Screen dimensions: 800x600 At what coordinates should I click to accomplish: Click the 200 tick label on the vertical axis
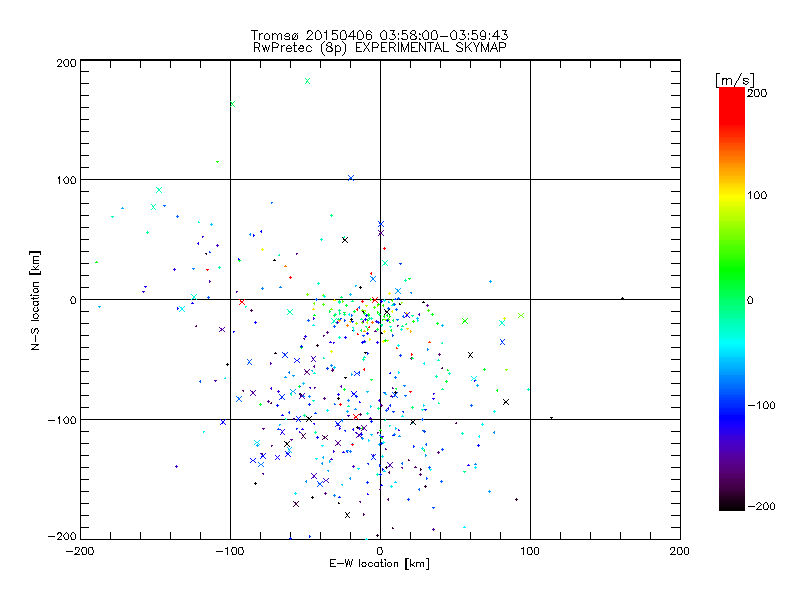(65, 63)
